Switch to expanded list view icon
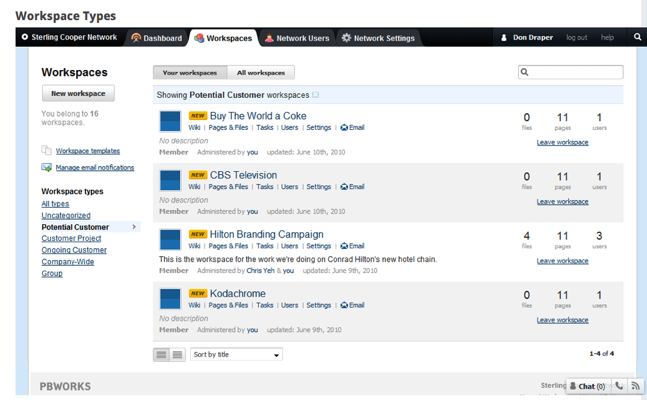647x400 pixels. point(161,355)
